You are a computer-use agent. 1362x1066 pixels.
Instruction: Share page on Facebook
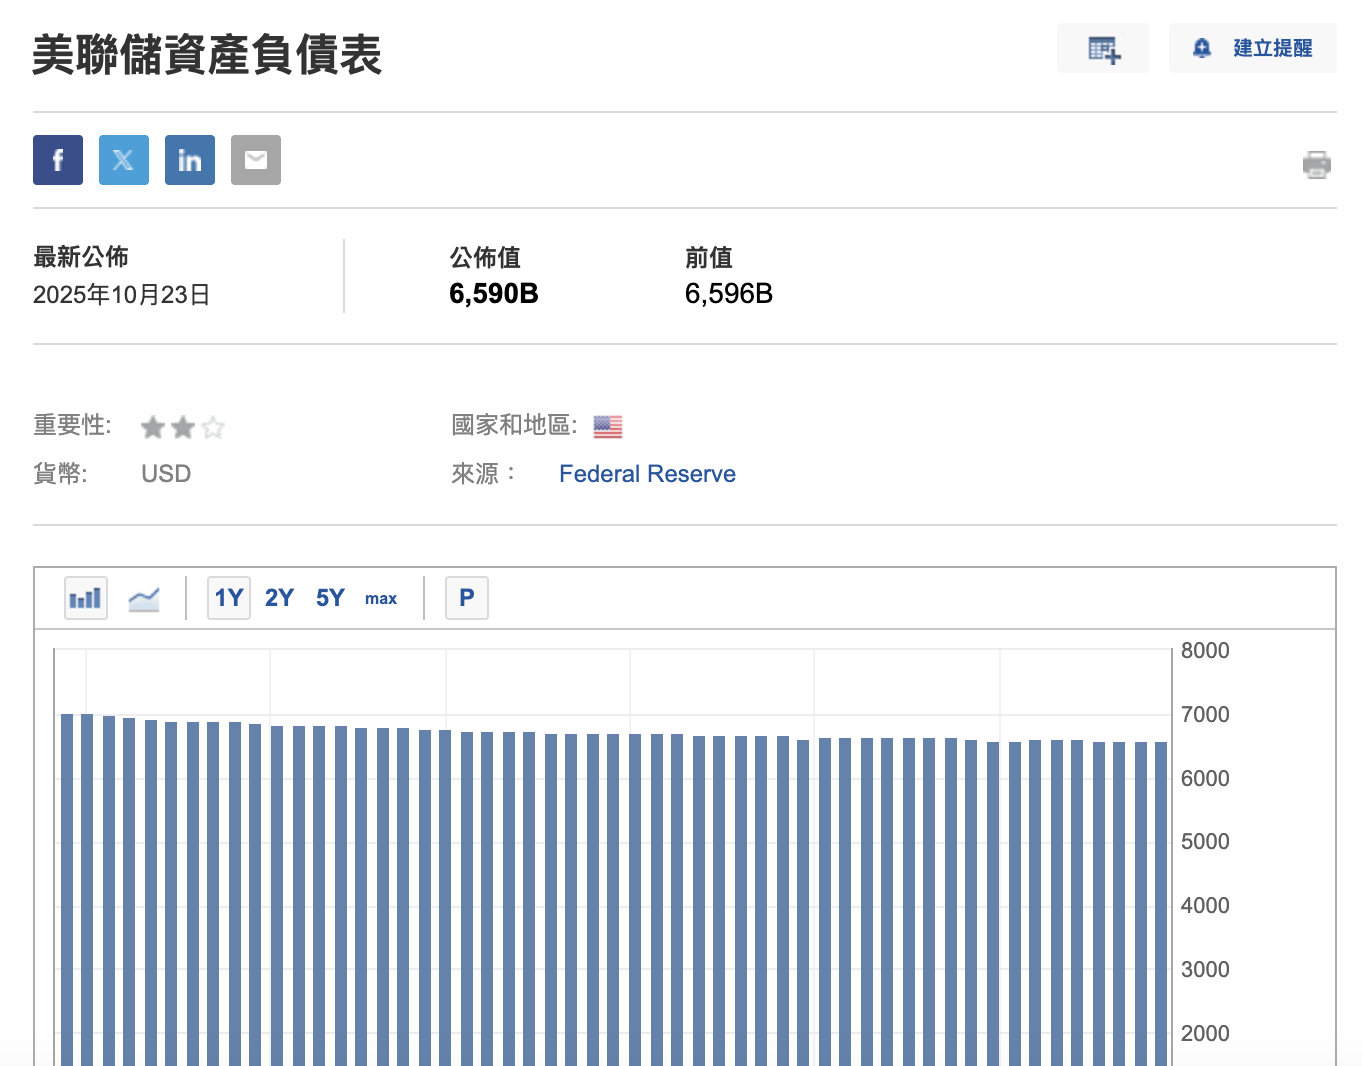tap(58, 160)
